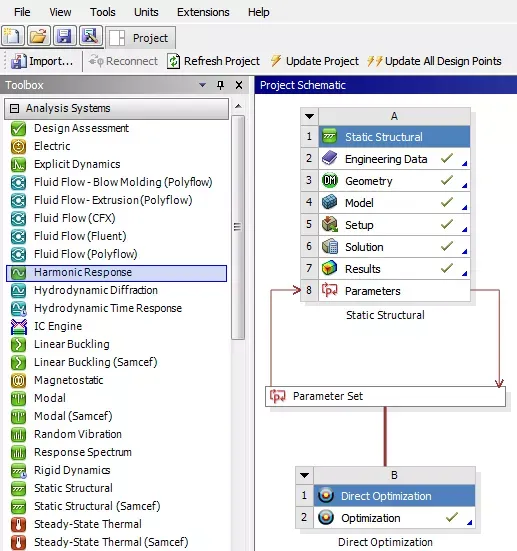Screen dimensions: 517x551
Task: Open quick-help triangle on Engineering Data row
Action: (465, 163)
